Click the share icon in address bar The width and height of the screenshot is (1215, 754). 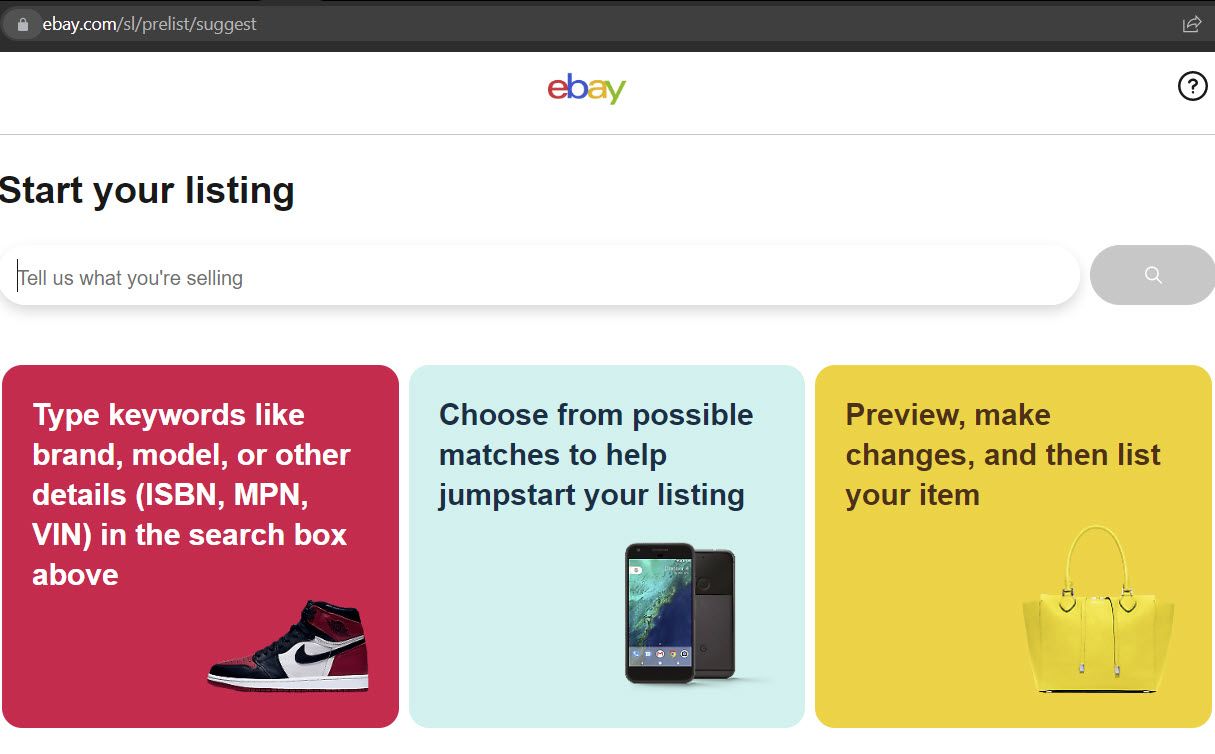pyautogui.click(x=1191, y=24)
